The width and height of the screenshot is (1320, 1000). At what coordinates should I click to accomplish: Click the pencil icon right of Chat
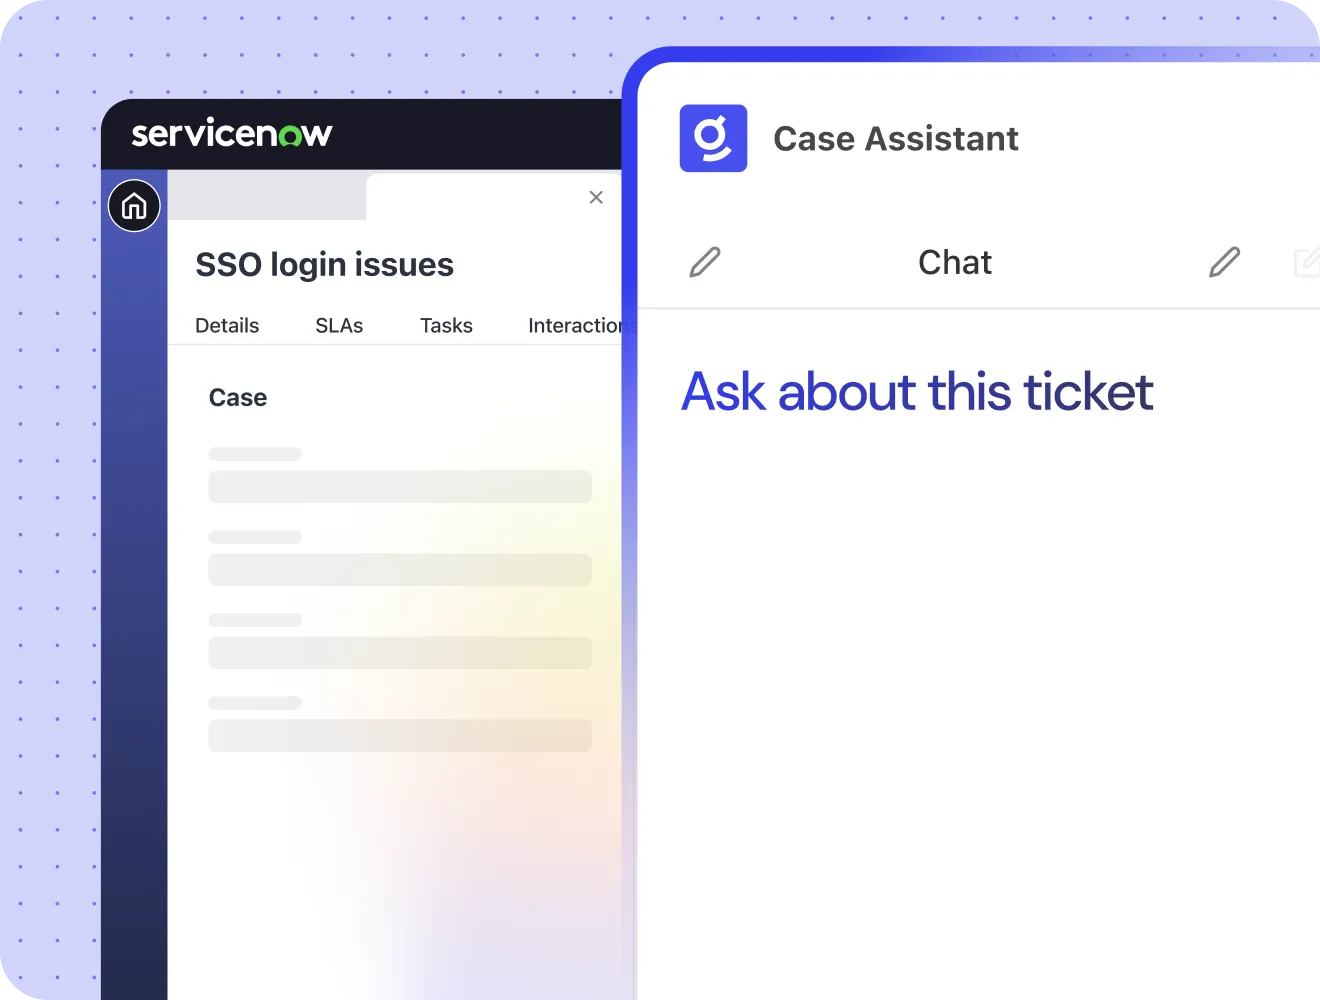pyautogui.click(x=1224, y=262)
